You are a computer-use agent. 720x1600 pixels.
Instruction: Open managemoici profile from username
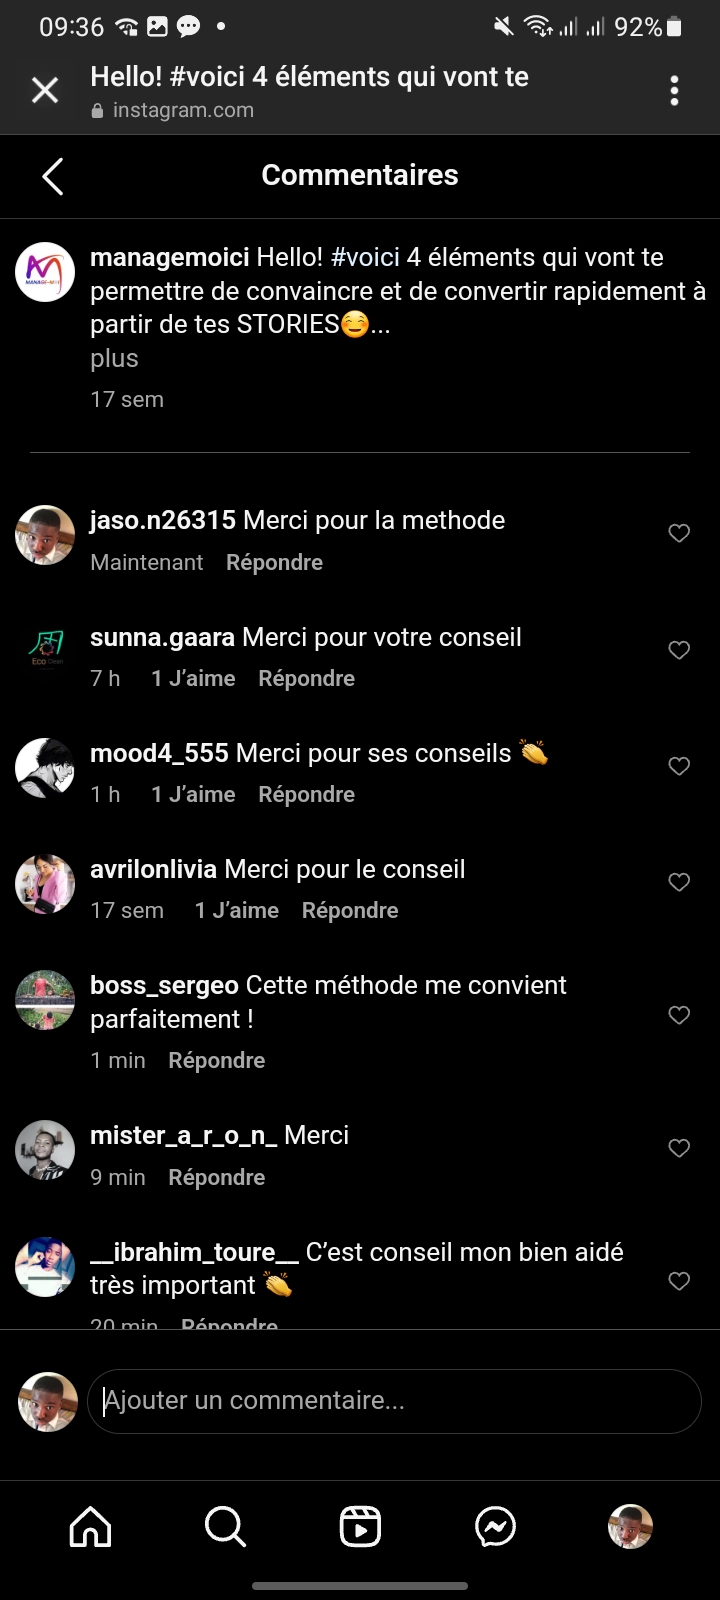point(169,258)
